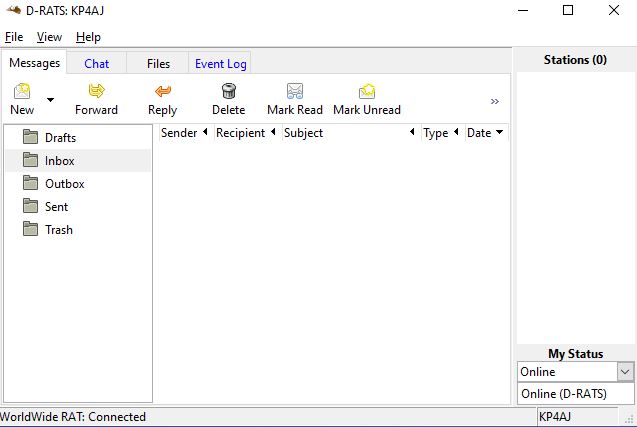Select the Inbox folder icon

coord(30,160)
